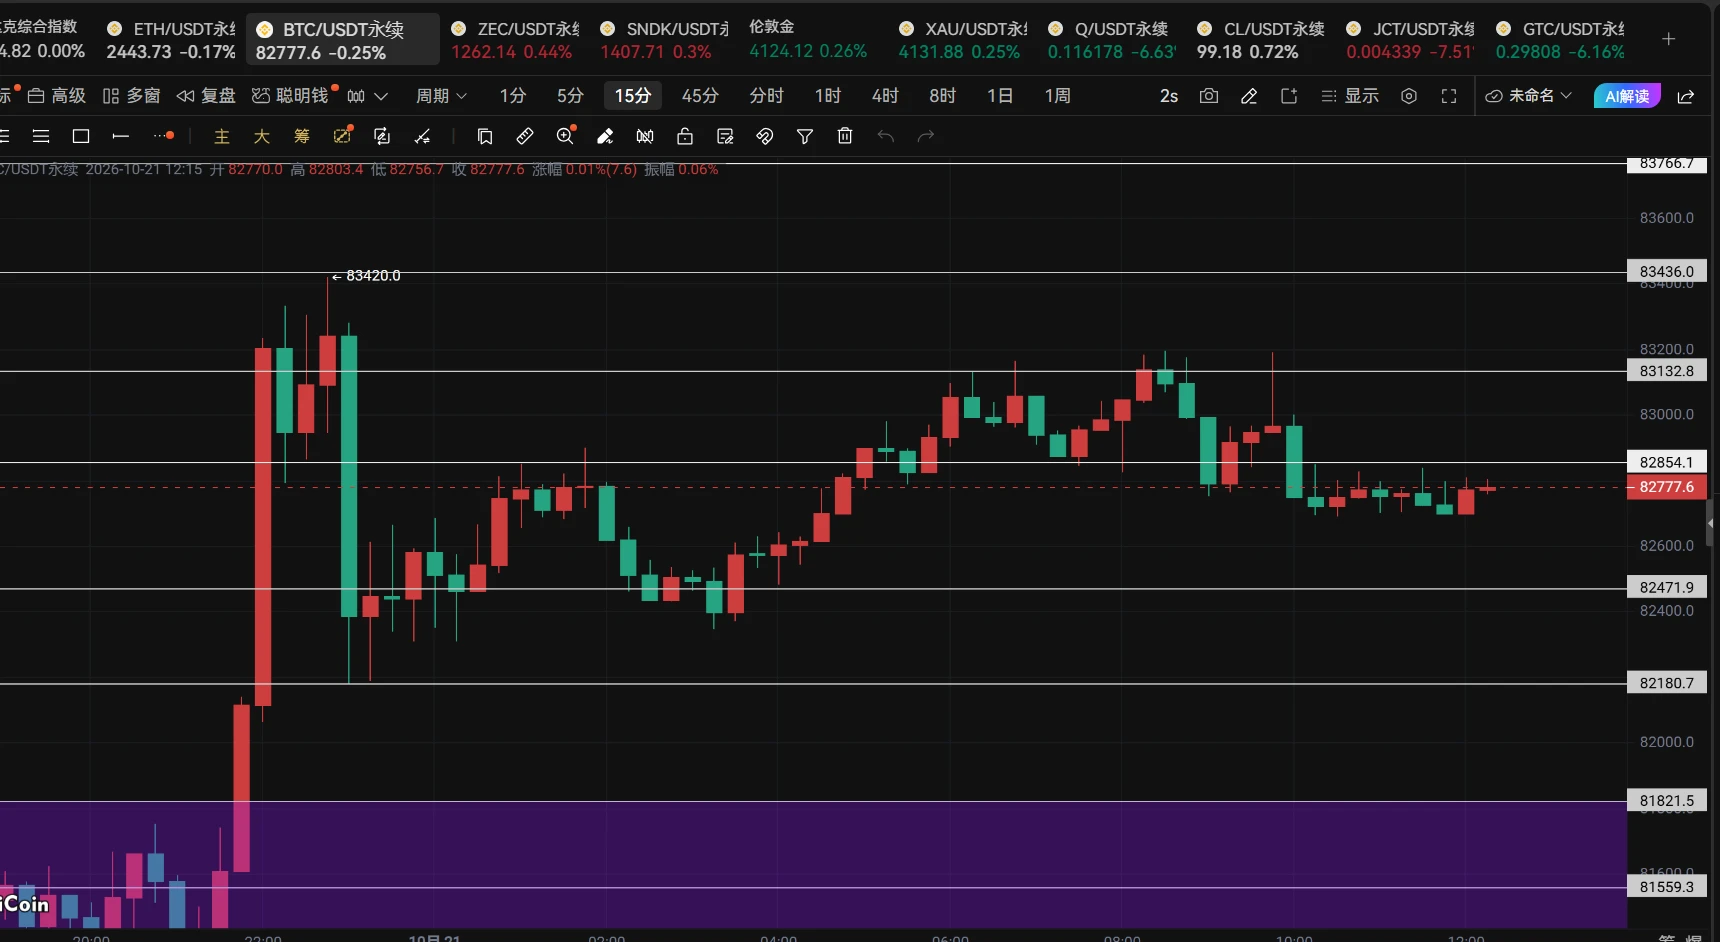1720x942 pixels.
Task: Click the share arrow icon
Action: pyautogui.click(x=1685, y=96)
